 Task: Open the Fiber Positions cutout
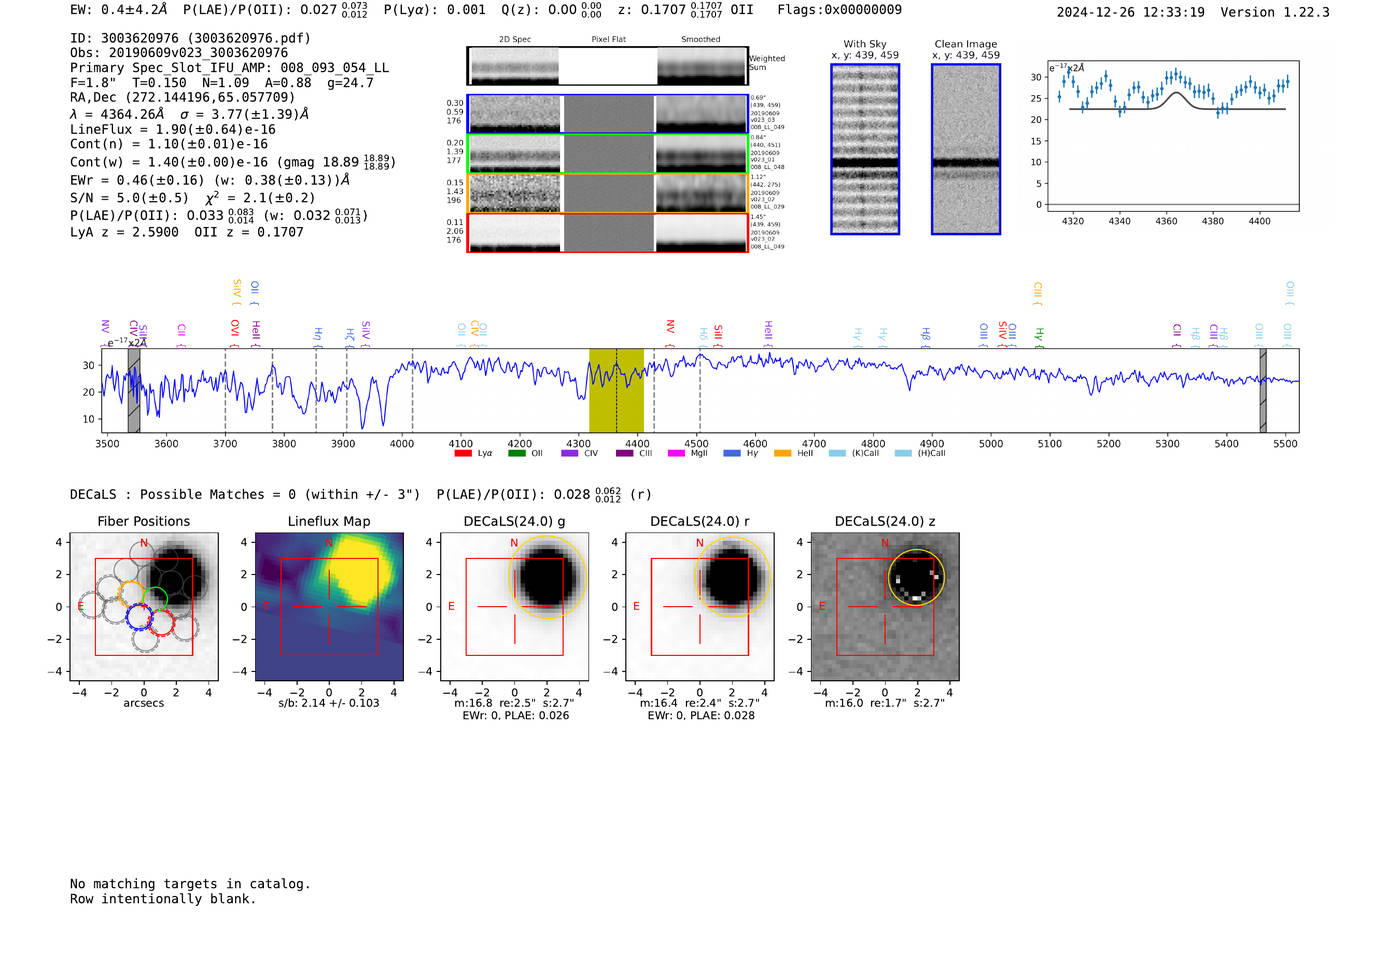[144, 607]
